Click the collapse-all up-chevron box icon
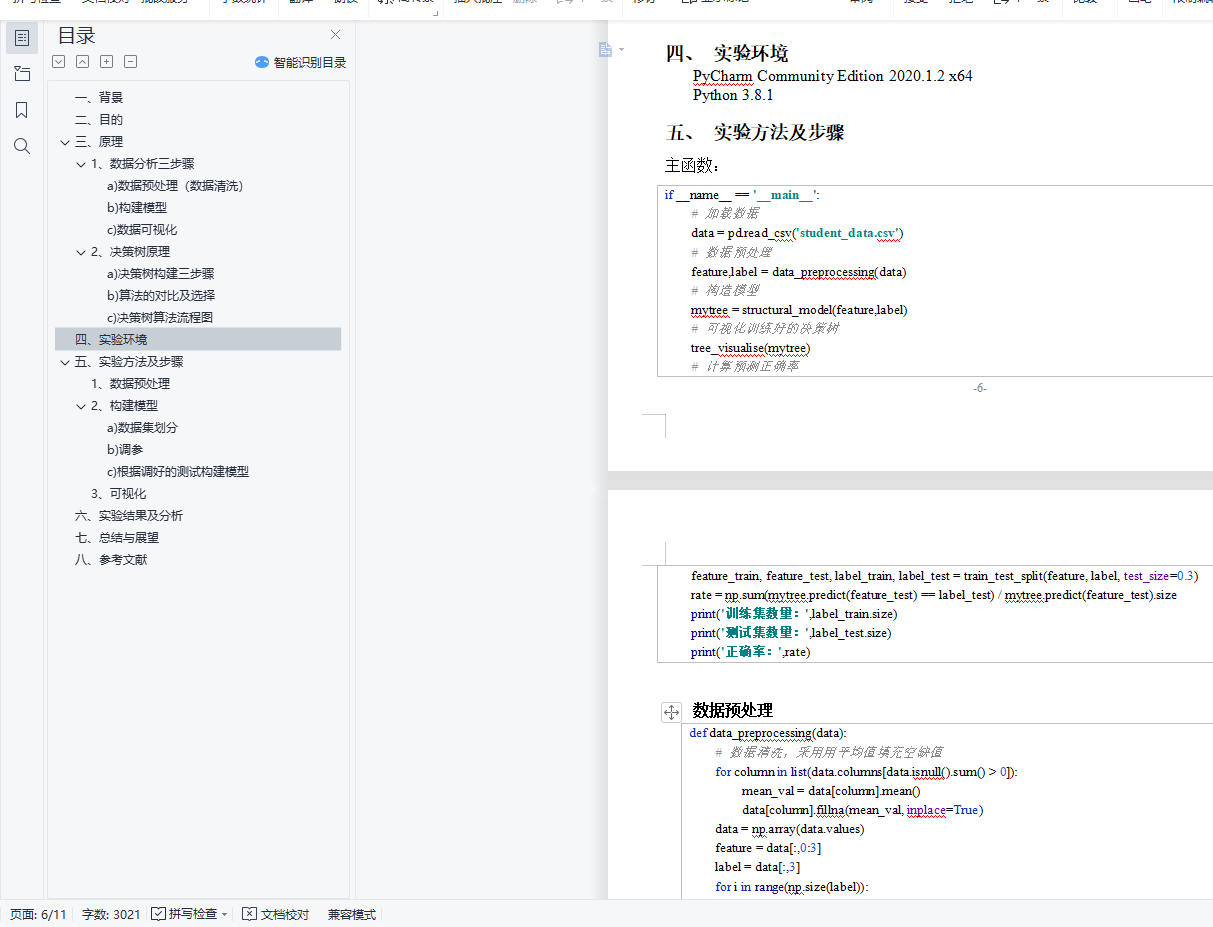The image size is (1213, 927). point(82,62)
